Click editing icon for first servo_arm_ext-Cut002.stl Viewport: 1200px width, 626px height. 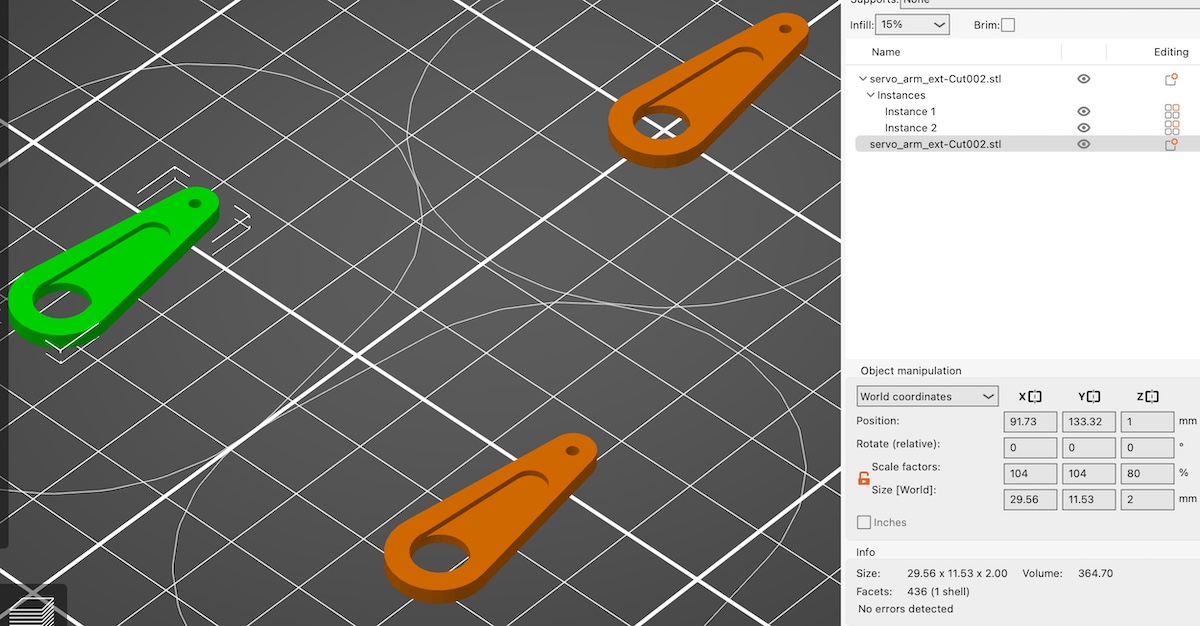coord(1171,79)
